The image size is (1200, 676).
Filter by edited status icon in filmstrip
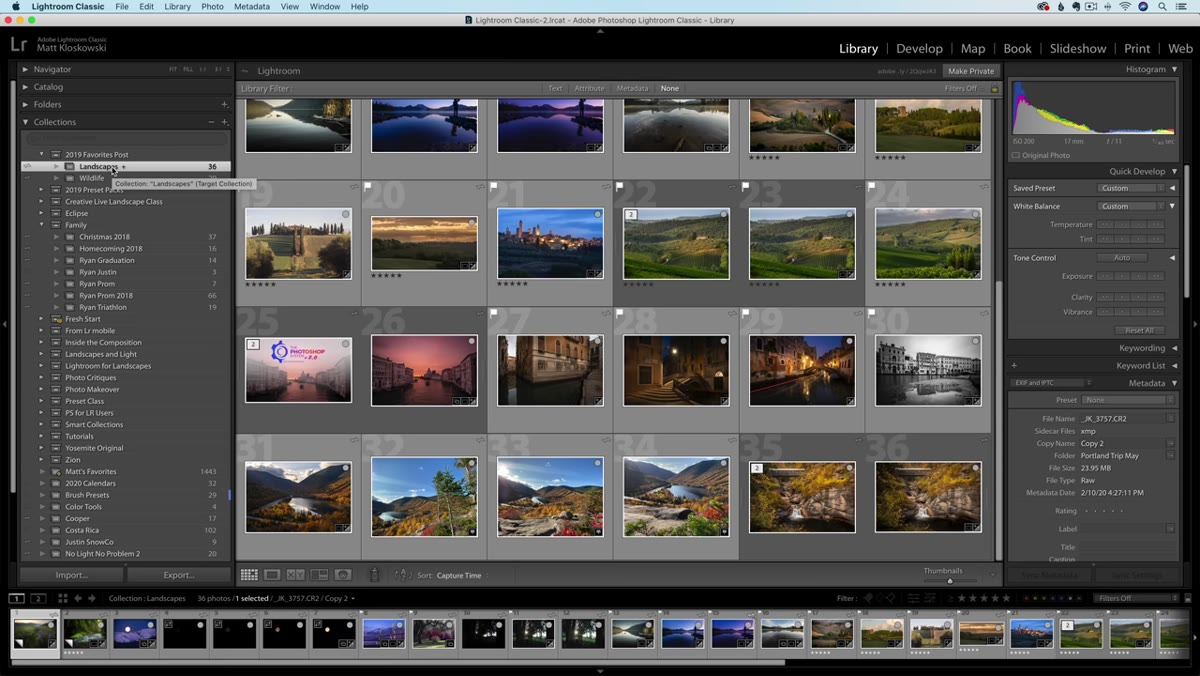coord(913,598)
